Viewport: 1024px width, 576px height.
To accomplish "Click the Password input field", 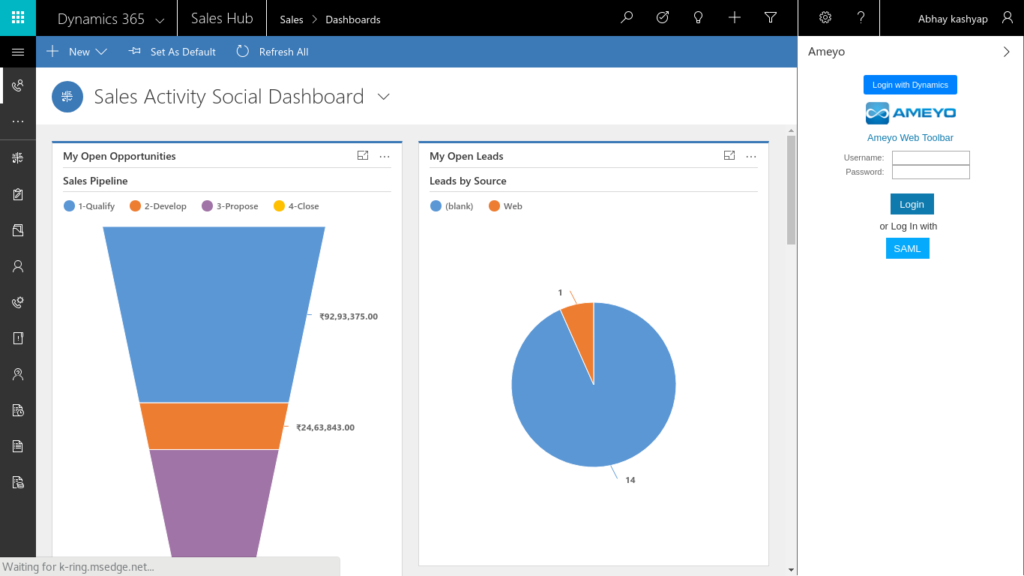I will (931, 172).
